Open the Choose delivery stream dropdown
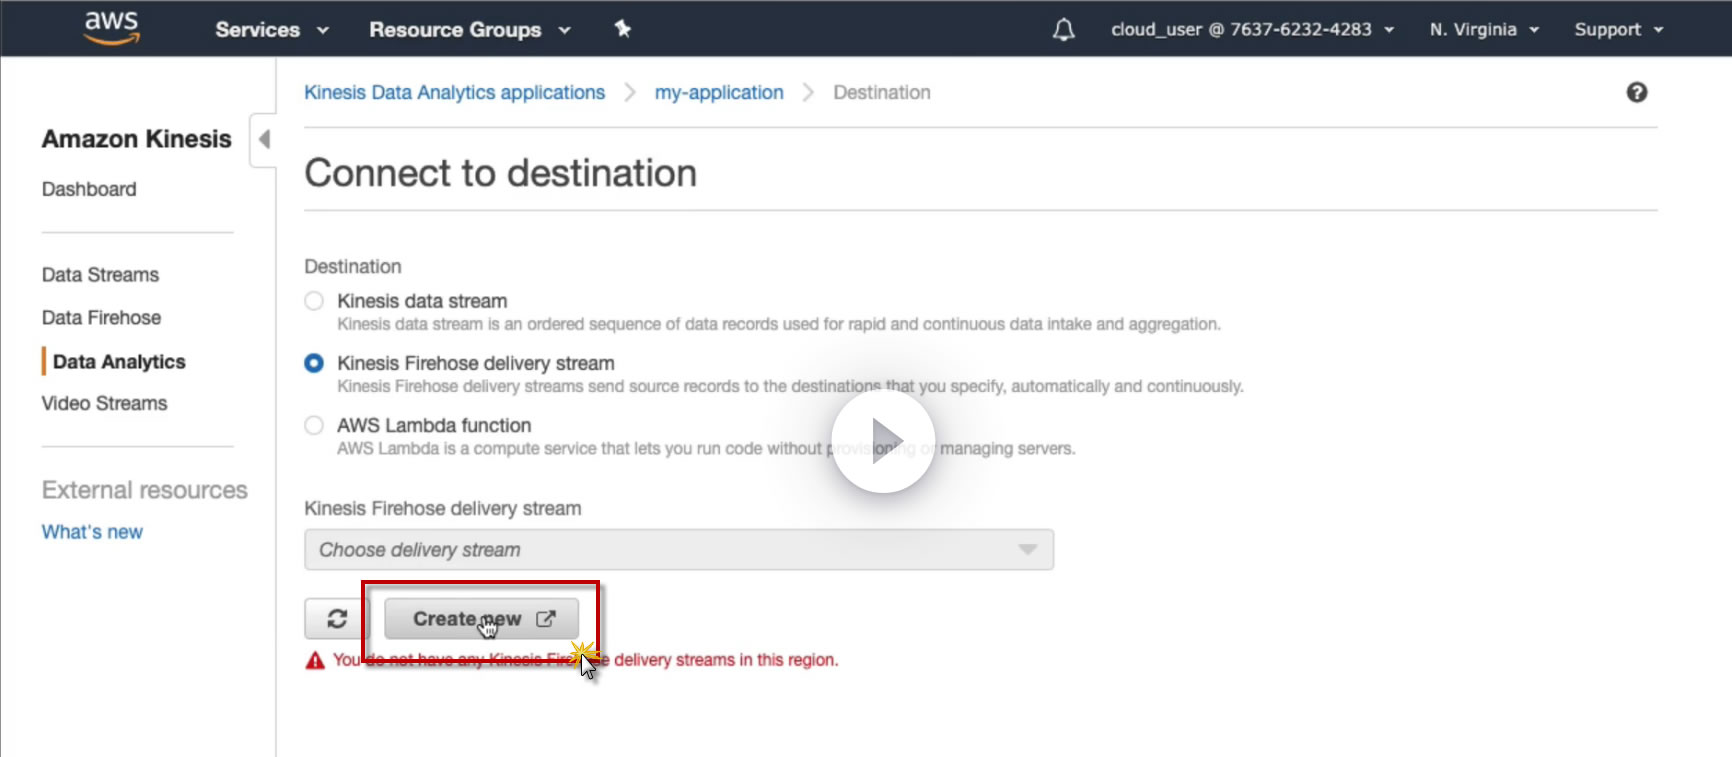Viewport: 1732px width, 757px height. pos(679,550)
